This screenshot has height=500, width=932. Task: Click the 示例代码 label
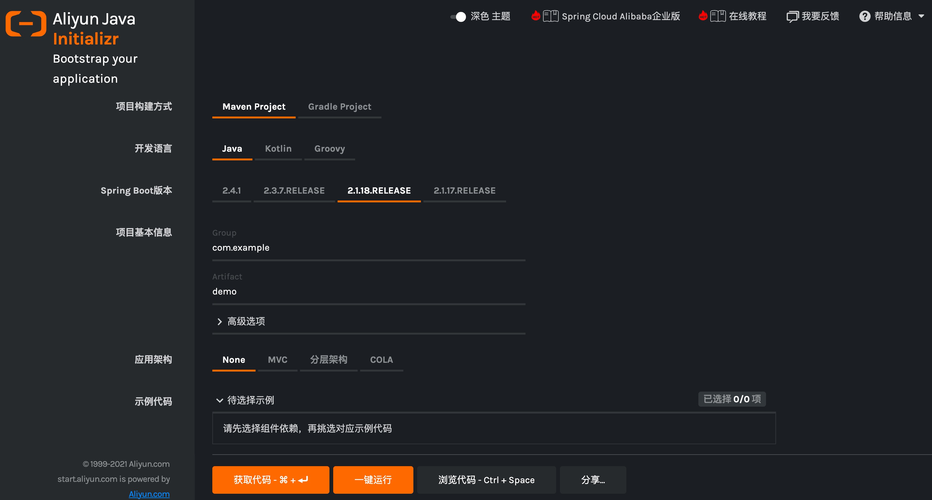click(153, 402)
